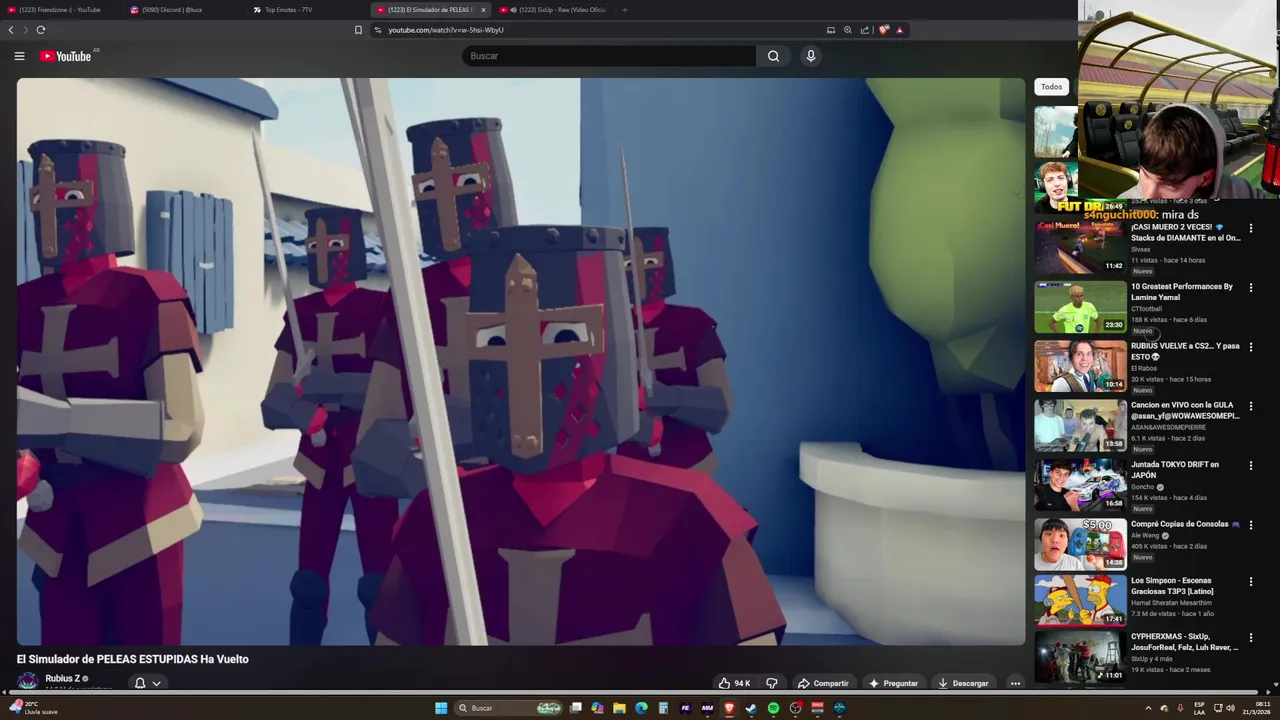The image size is (1280, 720).
Task: Open the Brave Rewards triangle icon
Action: 899,30
